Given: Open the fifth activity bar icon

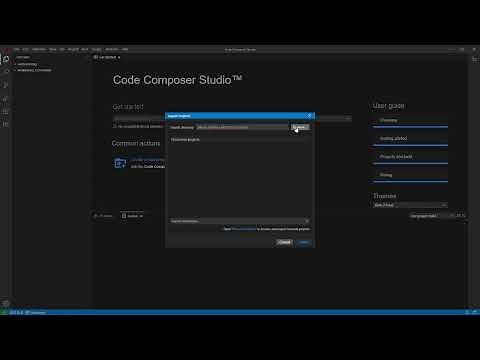Looking at the screenshot, I should pos(6,111).
